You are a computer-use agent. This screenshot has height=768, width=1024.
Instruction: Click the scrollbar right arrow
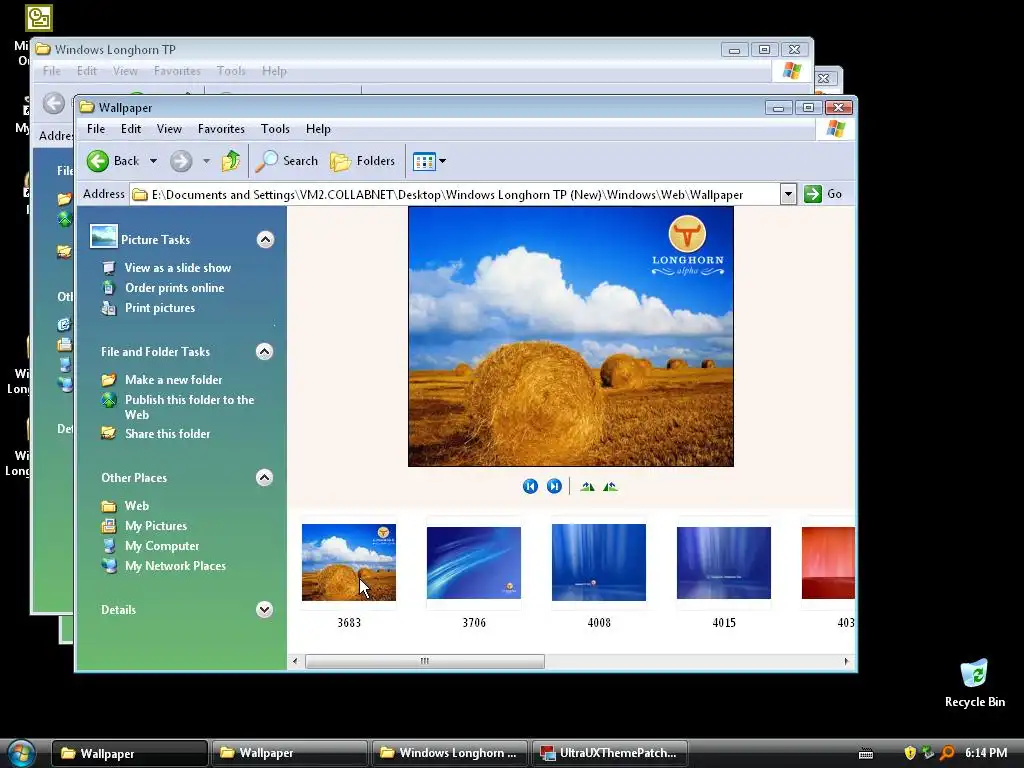[x=846, y=661]
